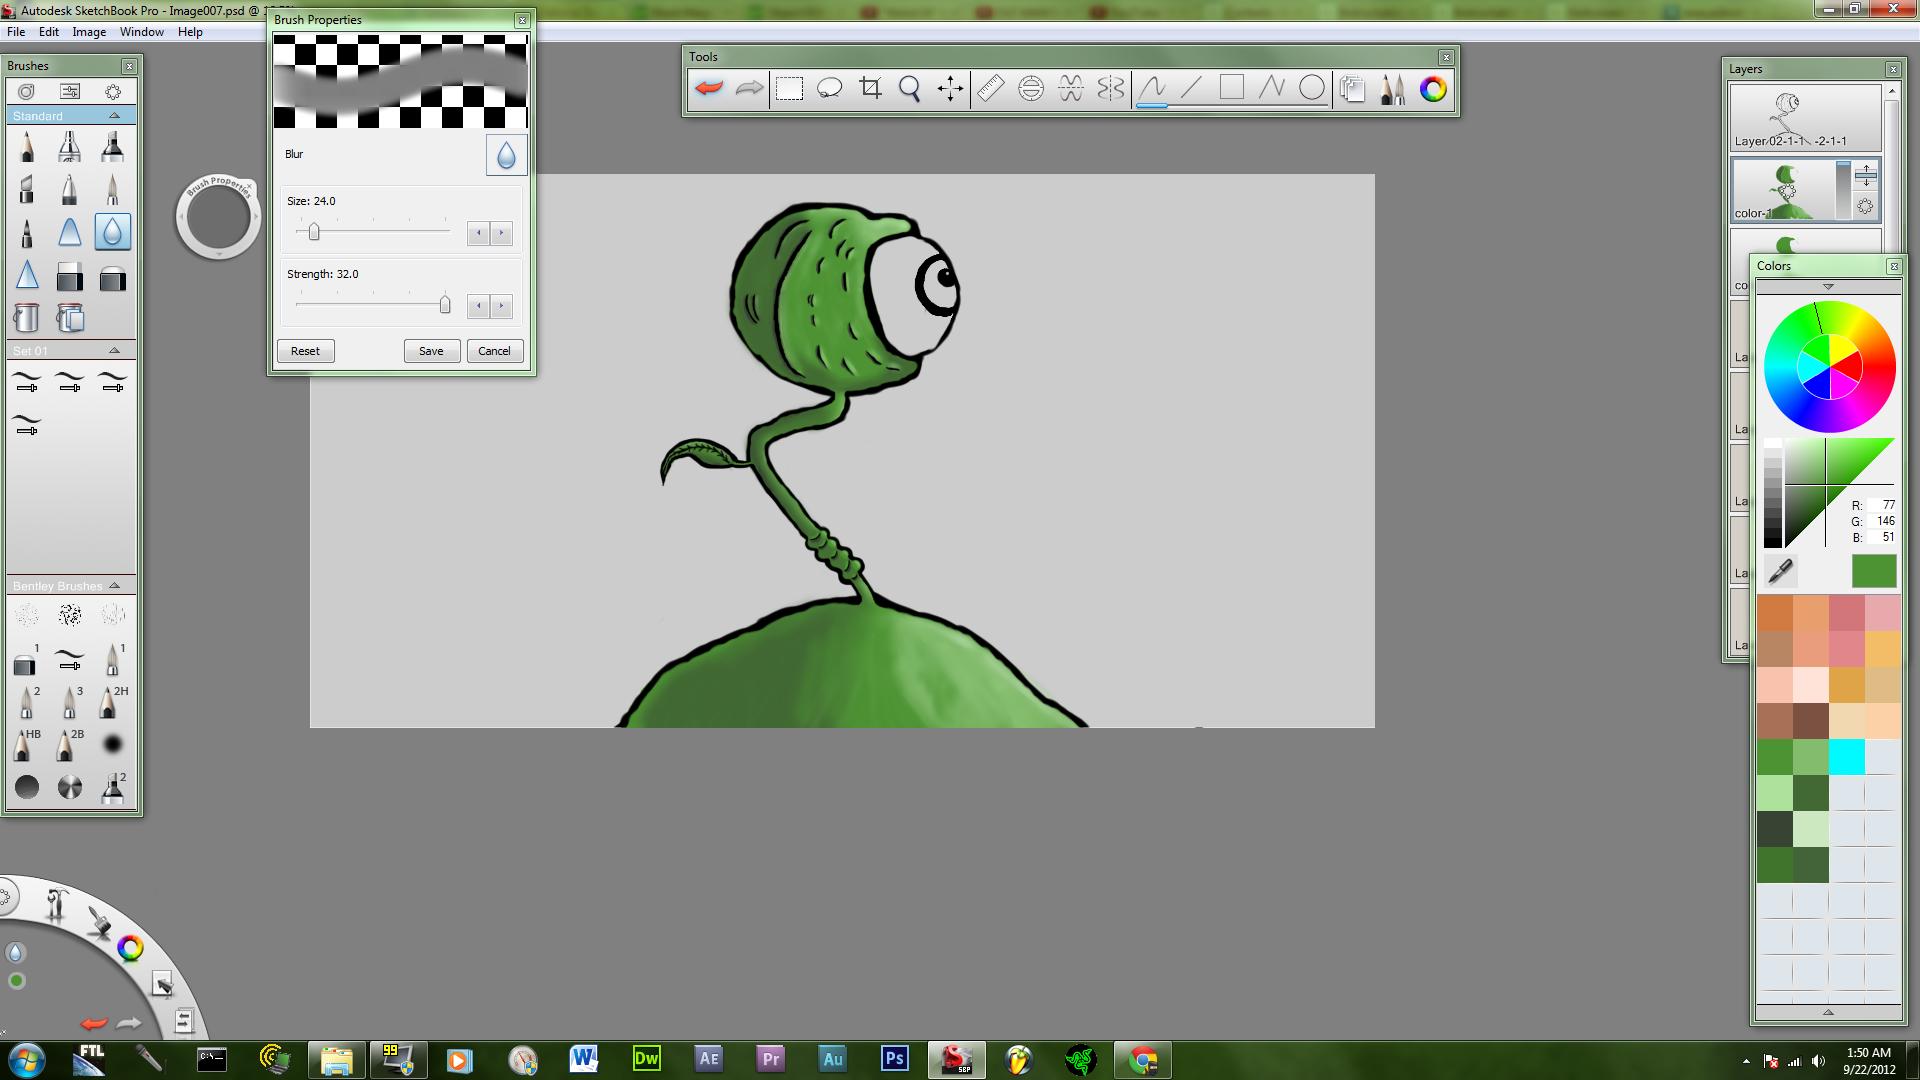Screen dimensions: 1920x1080
Task: Select the hard Eraser brush
Action: [x=69, y=275]
